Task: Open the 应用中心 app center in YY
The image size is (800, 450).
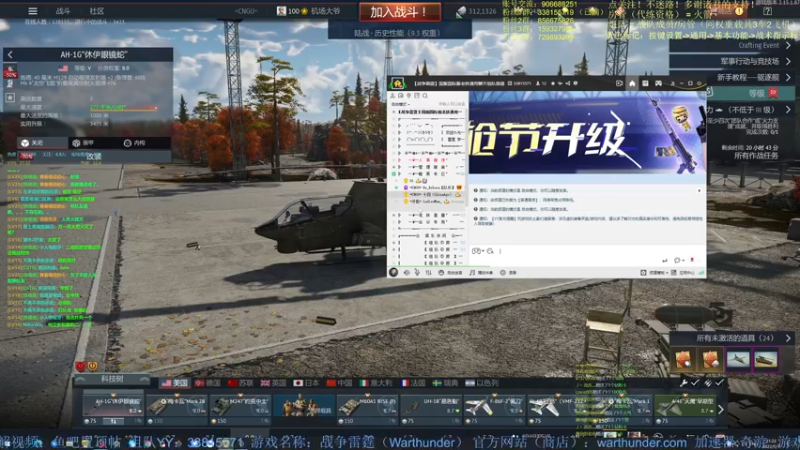Action: pos(683,273)
